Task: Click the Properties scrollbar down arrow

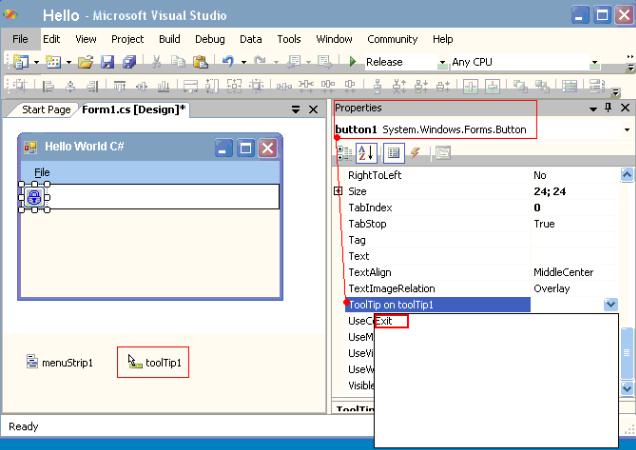Action: 627,388
